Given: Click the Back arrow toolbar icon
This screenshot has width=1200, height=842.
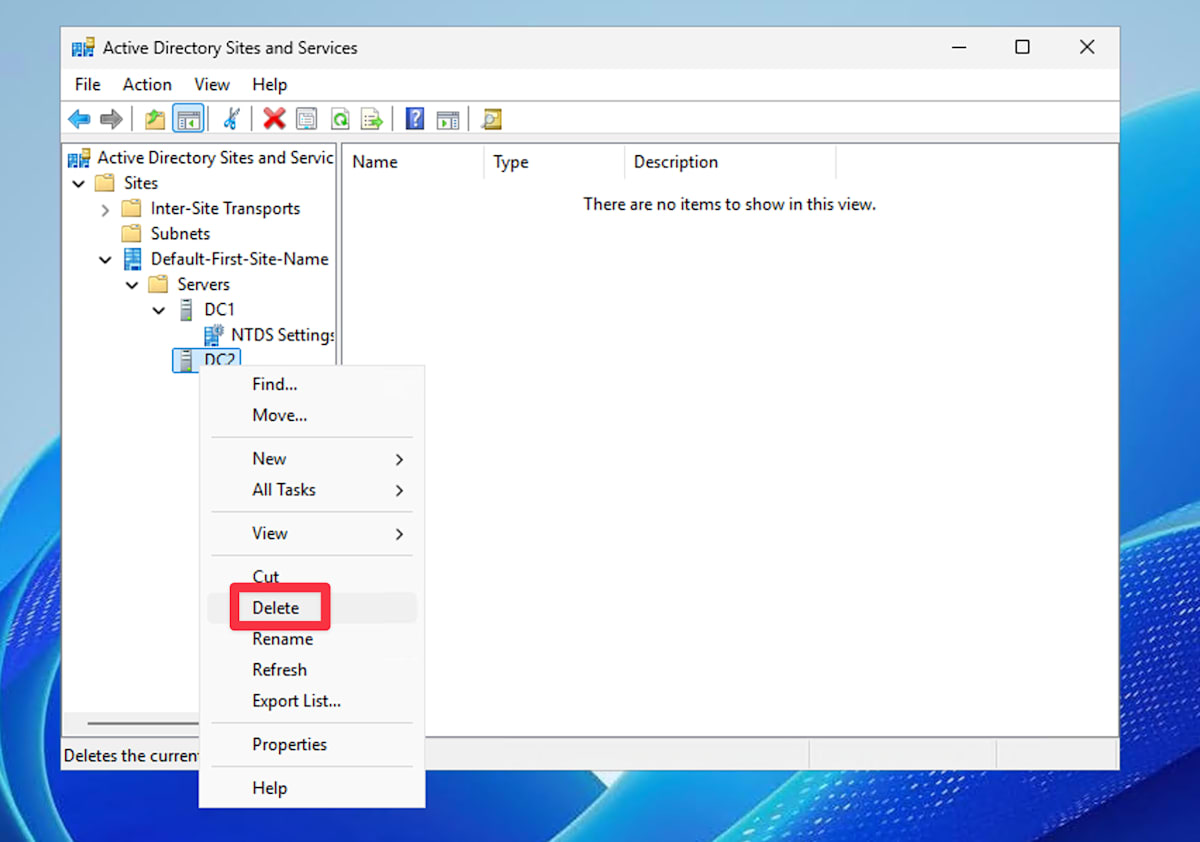Looking at the screenshot, I should click(x=79, y=119).
